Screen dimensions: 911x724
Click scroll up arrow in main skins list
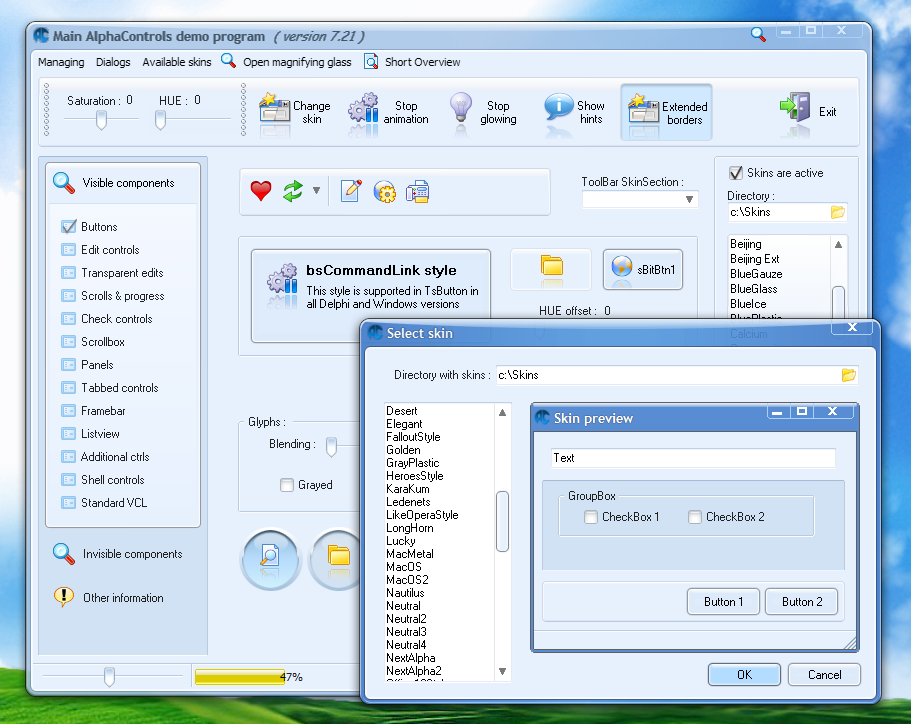(838, 245)
